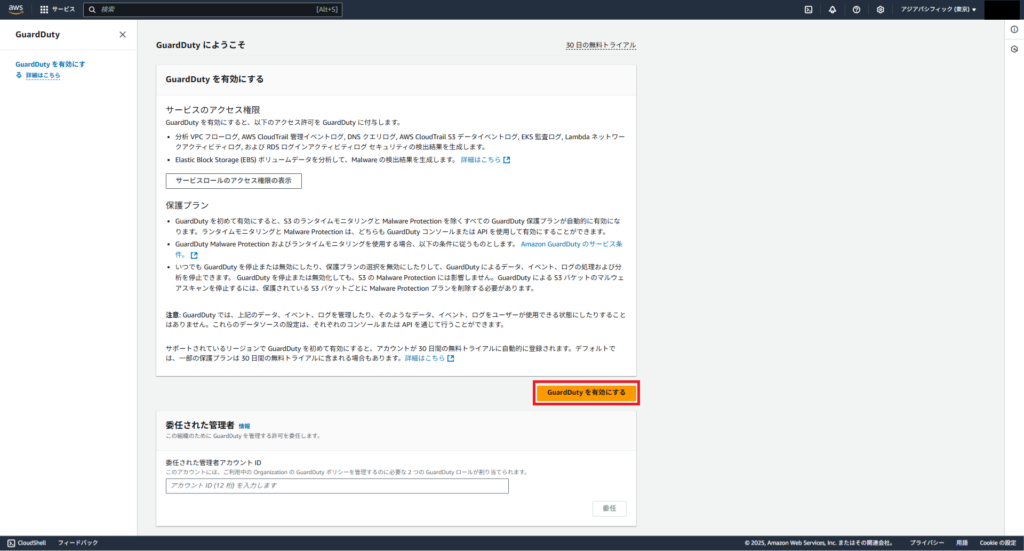Open the clock icon in right side panel
Screen dimensions: 1024x551
[1014, 49]
